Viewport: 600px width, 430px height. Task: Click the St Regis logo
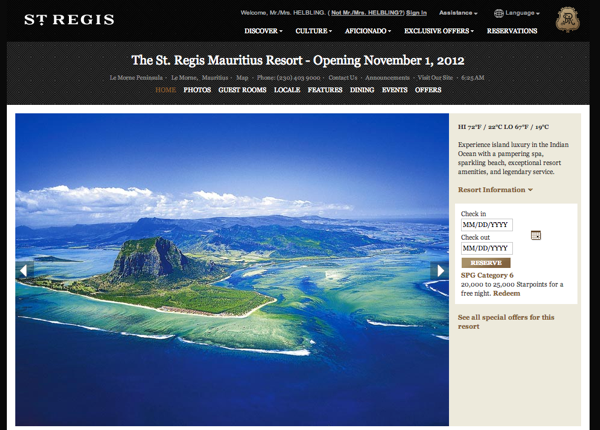point(69,20)
